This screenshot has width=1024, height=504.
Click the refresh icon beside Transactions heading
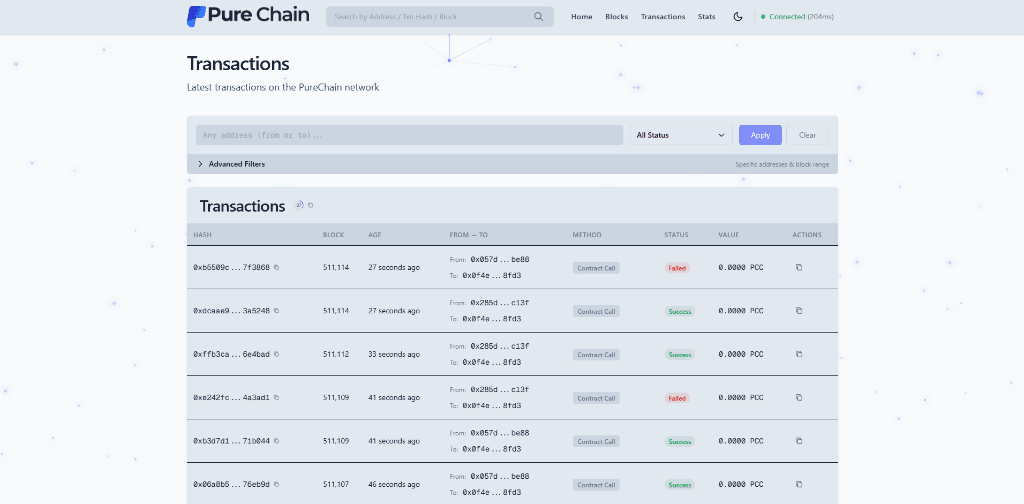[311, 205]
